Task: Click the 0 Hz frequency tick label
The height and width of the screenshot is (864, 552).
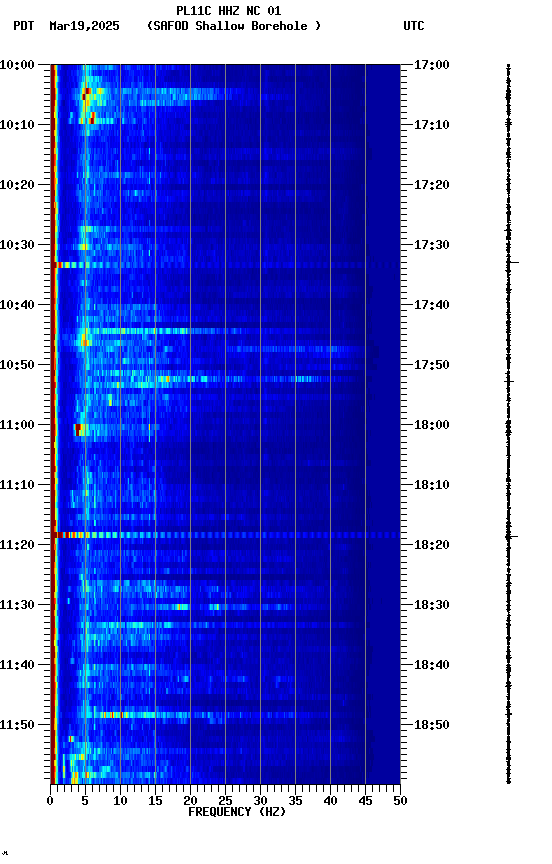Action: [x=50, y=801]
